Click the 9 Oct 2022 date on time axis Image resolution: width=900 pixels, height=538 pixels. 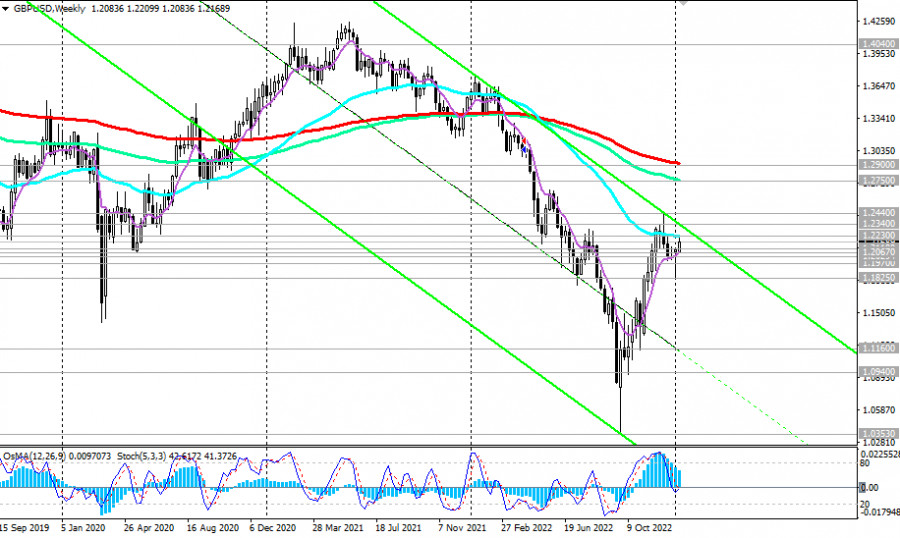tap(649, 528)
